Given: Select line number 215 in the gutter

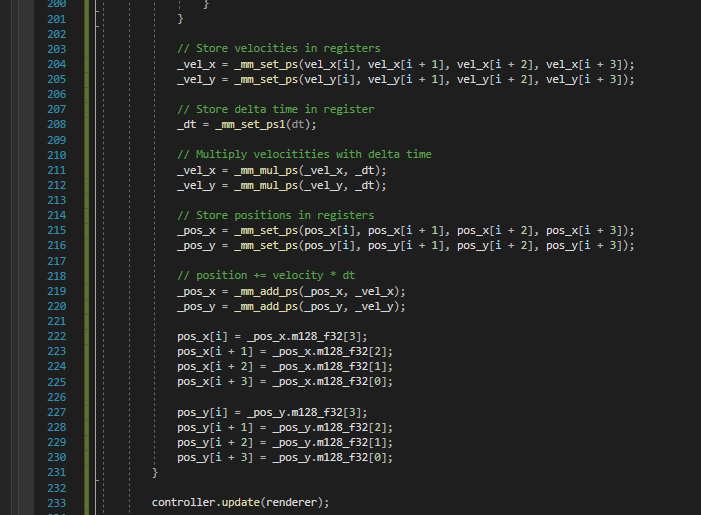Looking at the screenshot, I should coord(57,230).
